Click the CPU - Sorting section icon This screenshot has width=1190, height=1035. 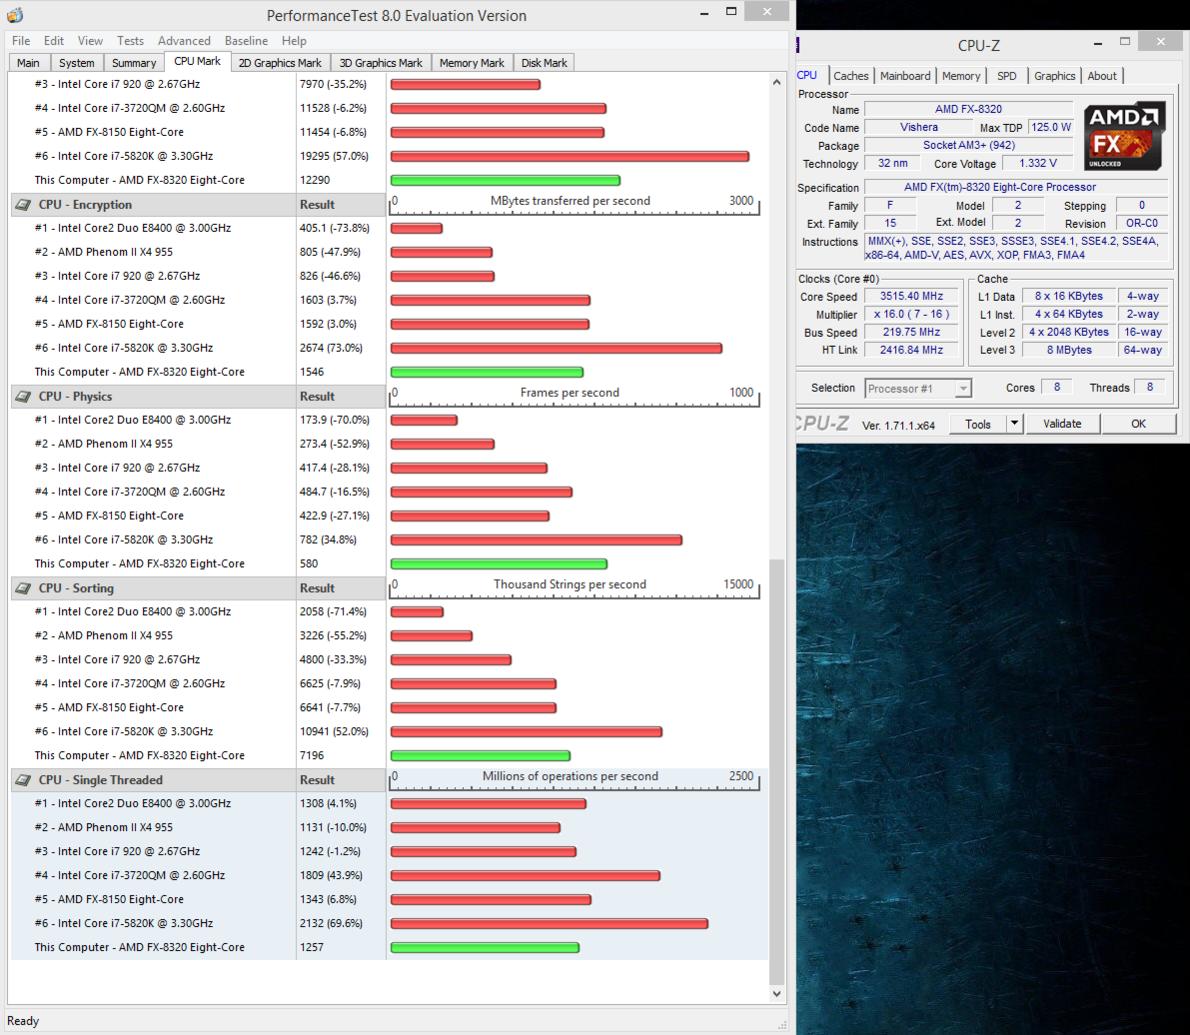click(24, 589)
